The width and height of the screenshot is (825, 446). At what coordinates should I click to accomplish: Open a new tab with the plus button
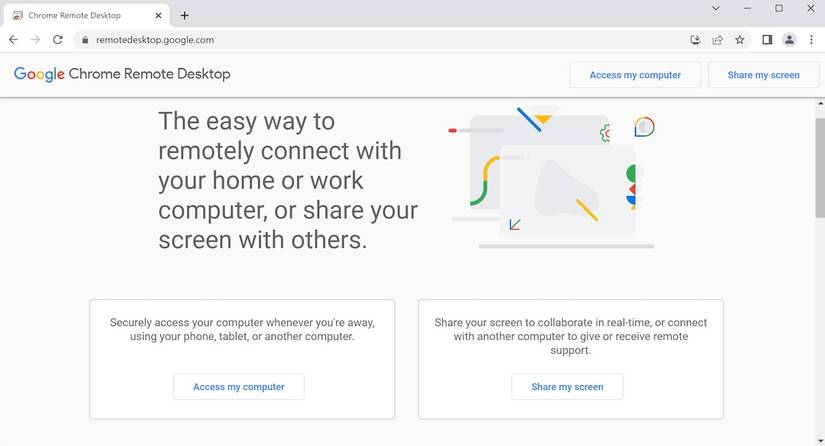(x=184, y=15)
